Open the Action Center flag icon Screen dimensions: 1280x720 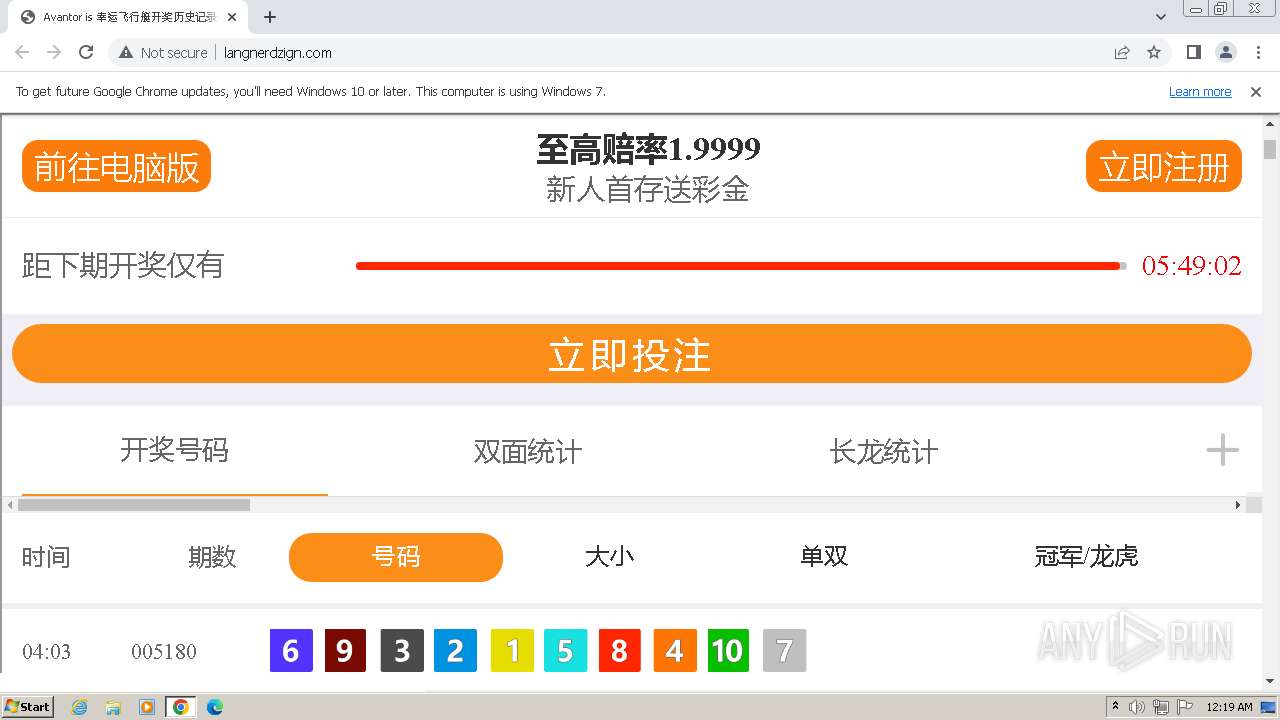(x=1185, y=706)
